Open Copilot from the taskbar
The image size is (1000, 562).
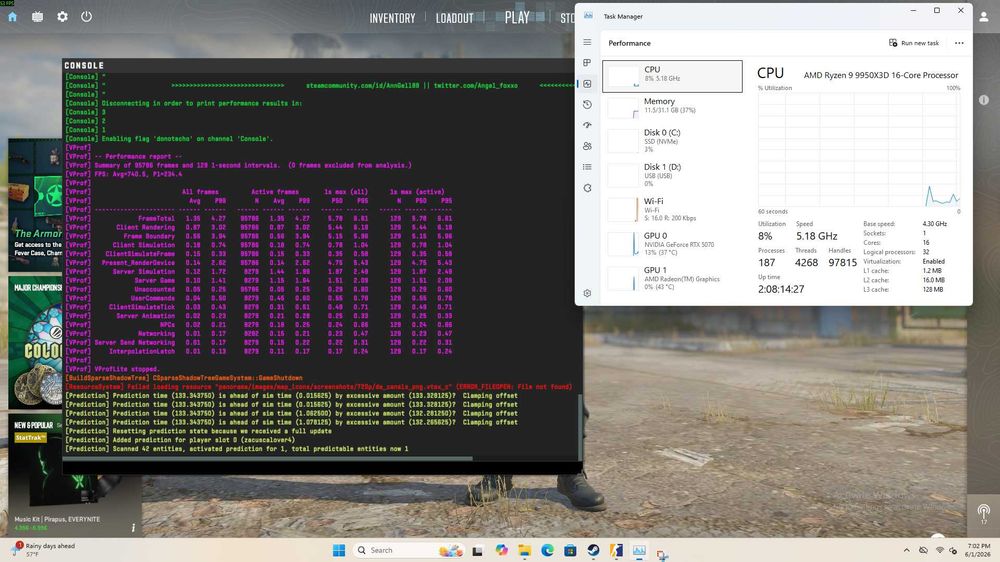tap(501, 551)
